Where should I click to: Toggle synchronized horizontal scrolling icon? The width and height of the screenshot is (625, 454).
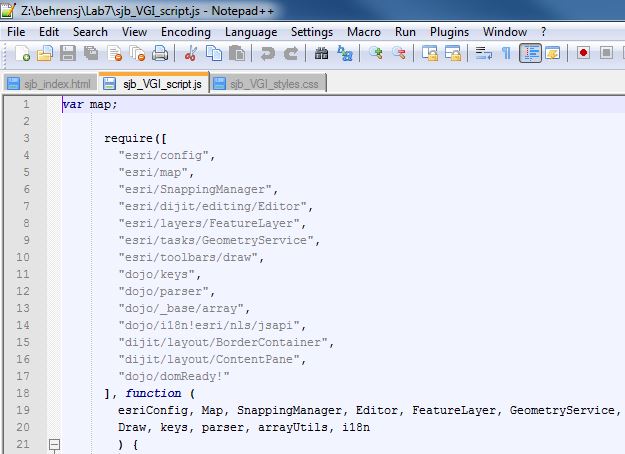(x=453, y=53)
